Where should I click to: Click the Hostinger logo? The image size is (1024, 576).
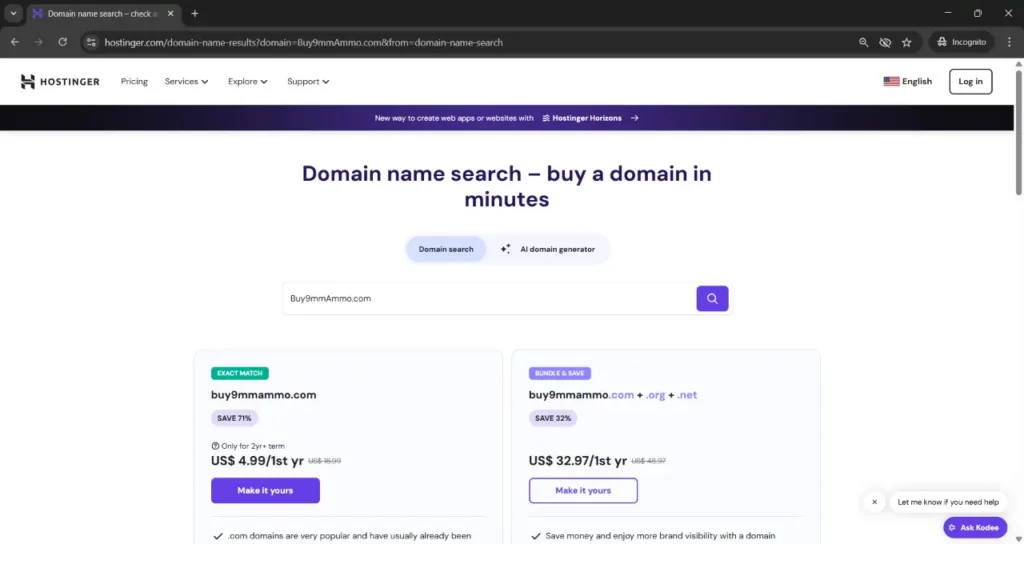[x=60, y=82]
